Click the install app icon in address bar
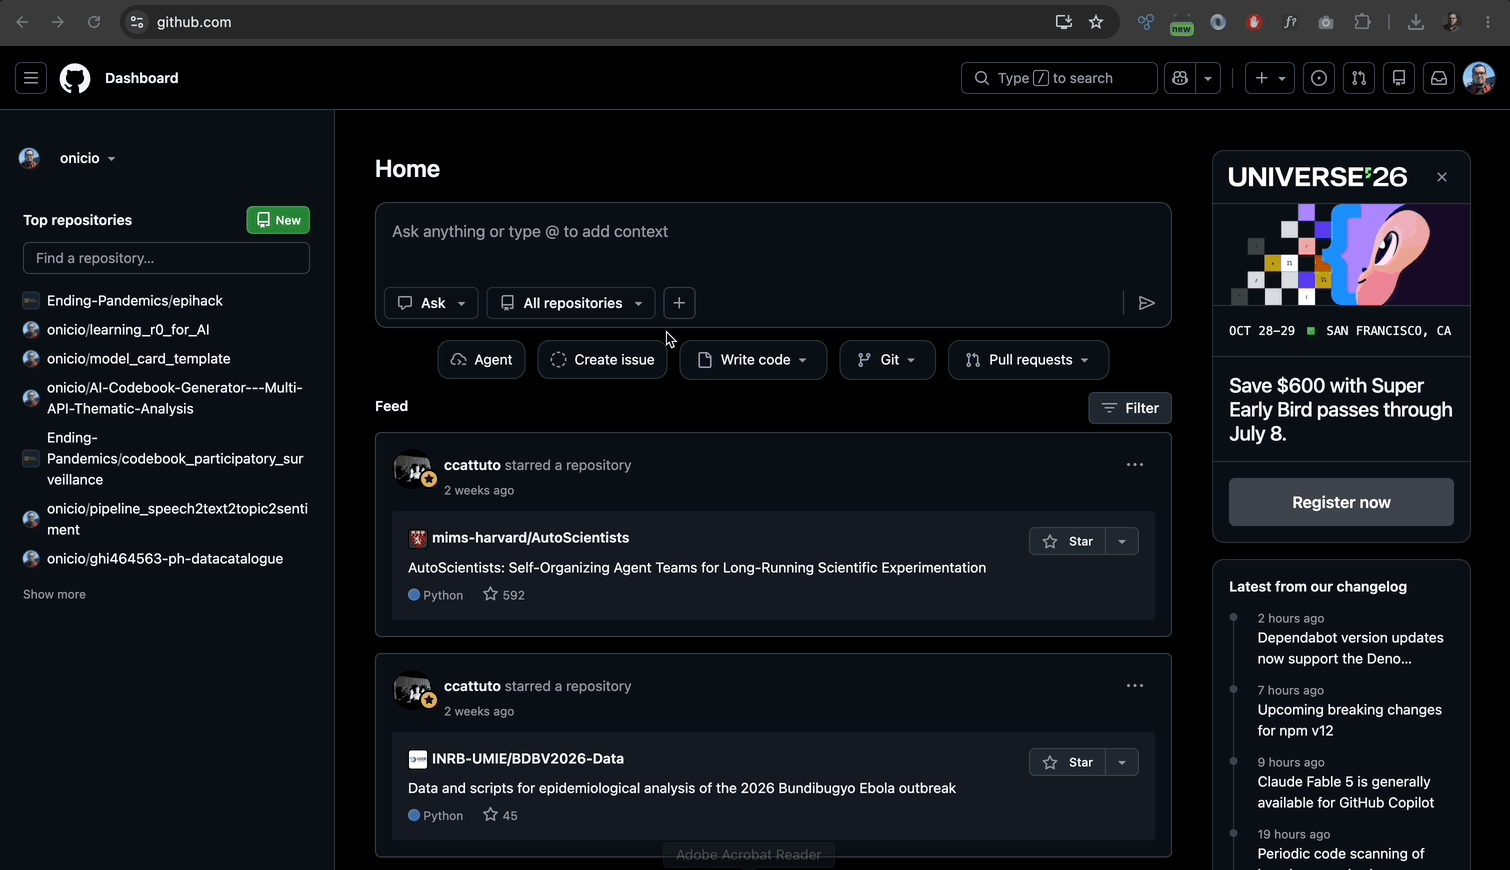 click(x=1063, y=22)
